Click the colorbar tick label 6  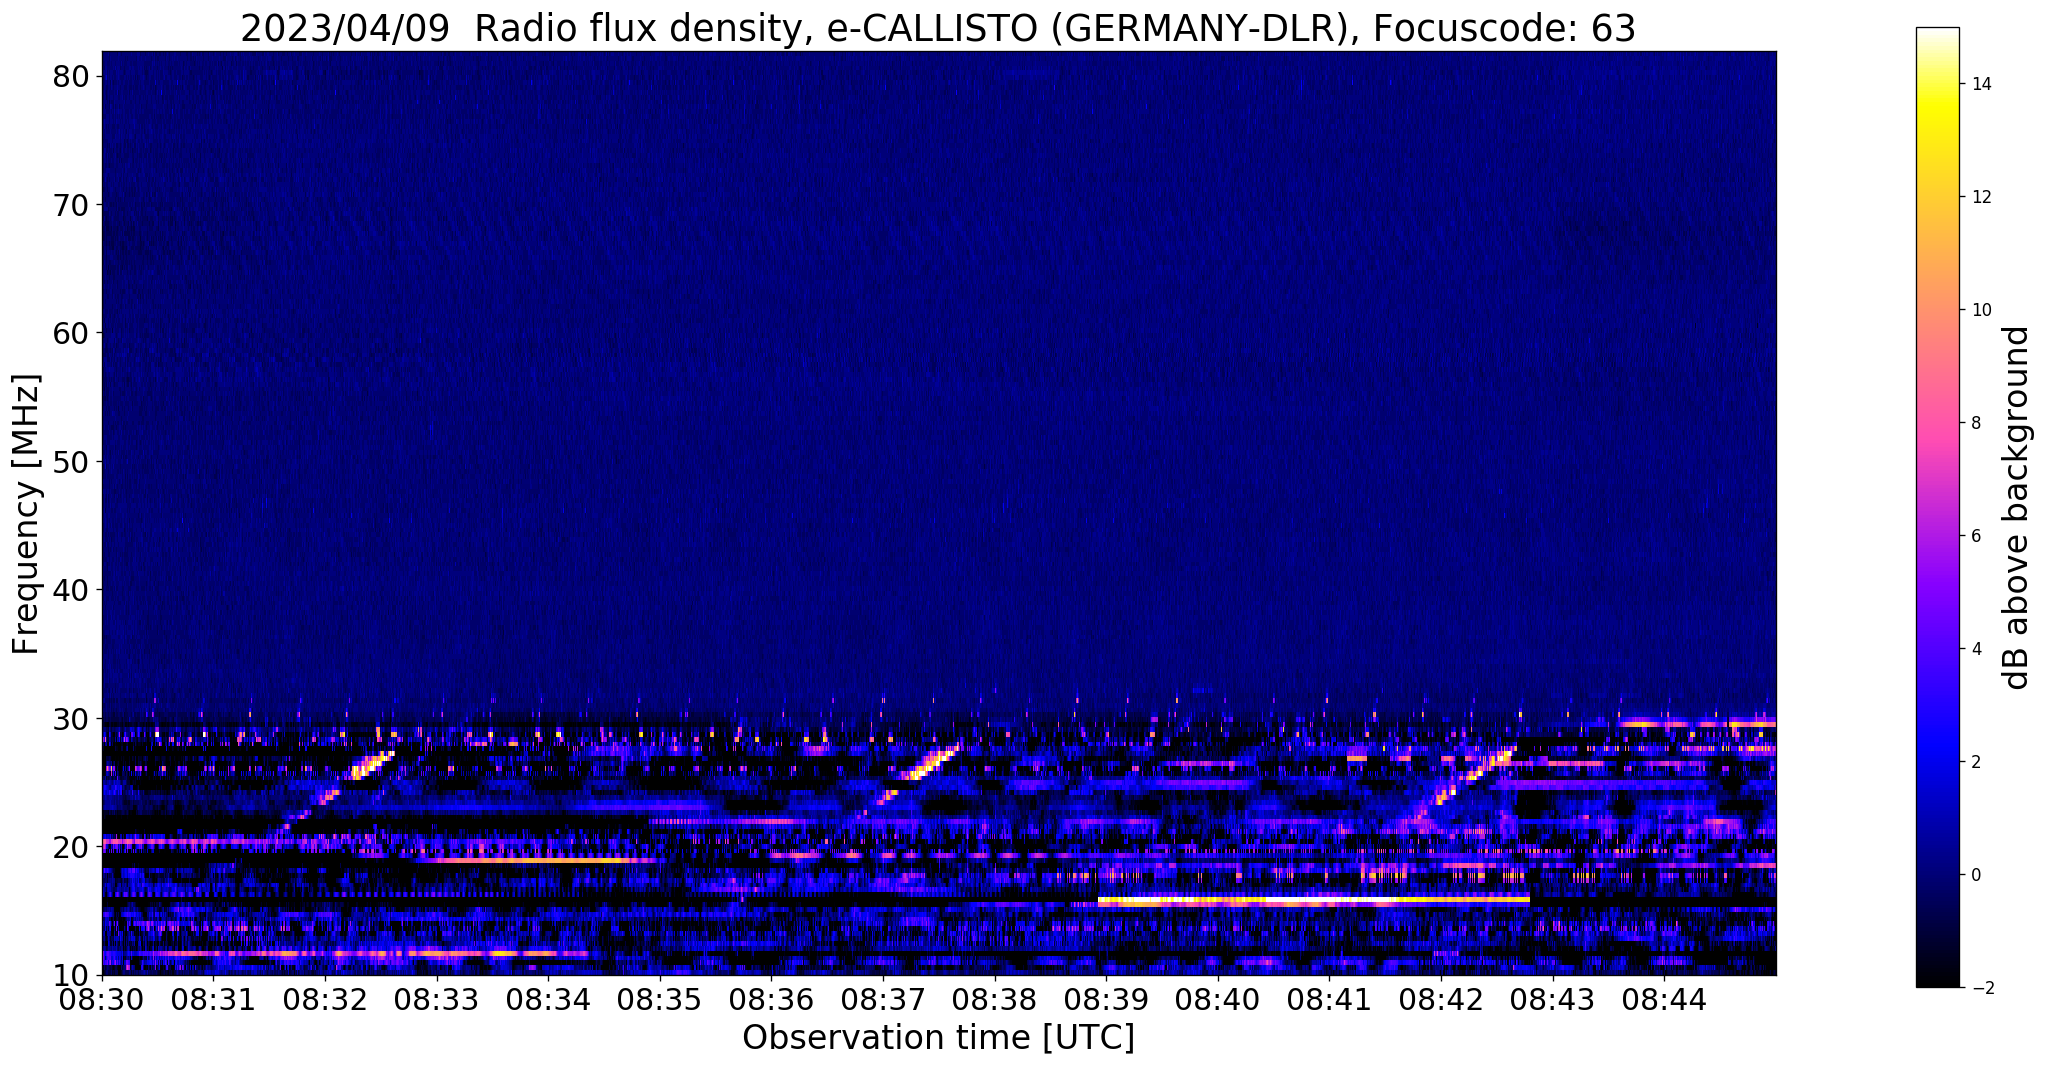pyautogui.click(x=1974, y=536)
